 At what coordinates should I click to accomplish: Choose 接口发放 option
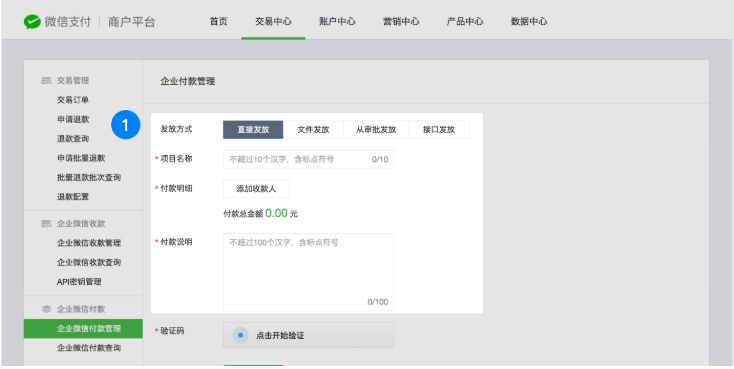tap(439, 130)
